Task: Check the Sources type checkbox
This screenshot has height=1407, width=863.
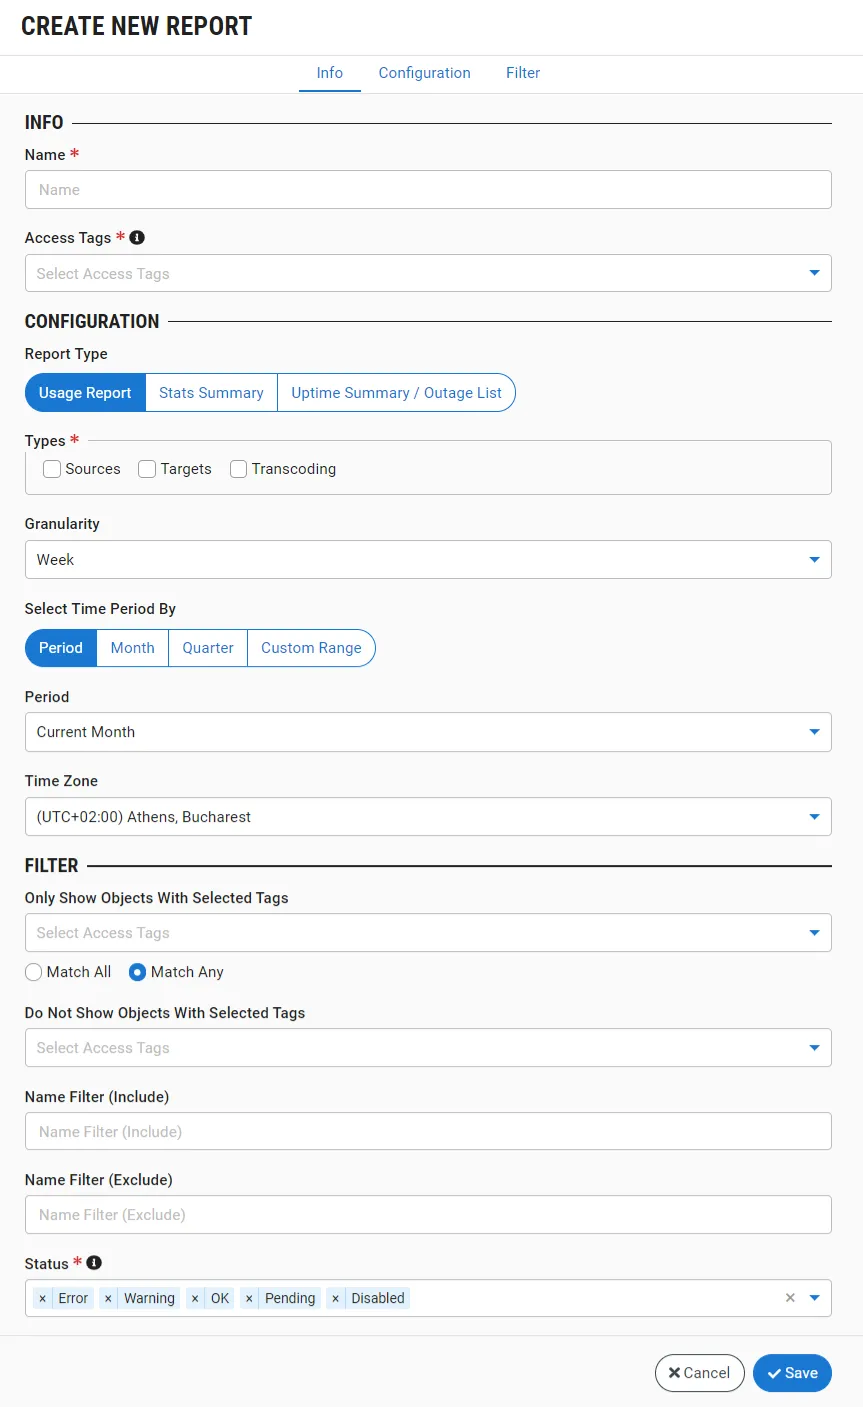Action: click(x=52, y=469)
